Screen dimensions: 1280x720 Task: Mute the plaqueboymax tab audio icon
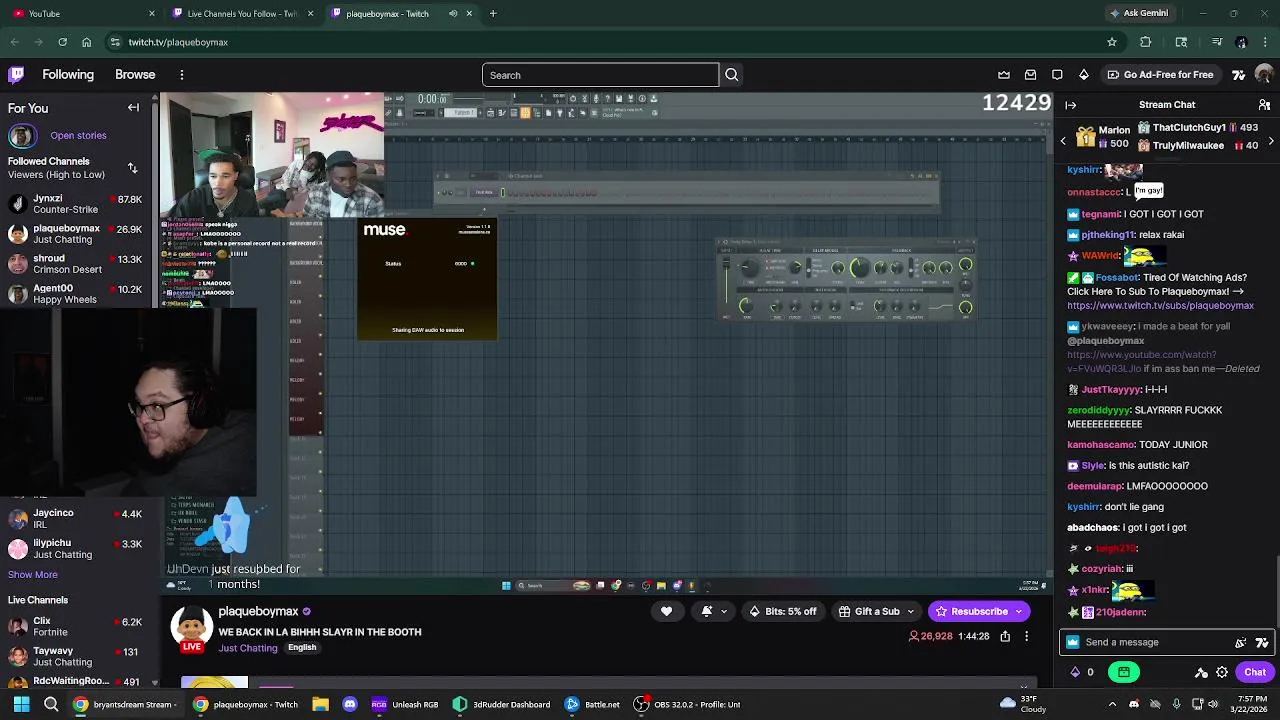(x=453, y=13)
